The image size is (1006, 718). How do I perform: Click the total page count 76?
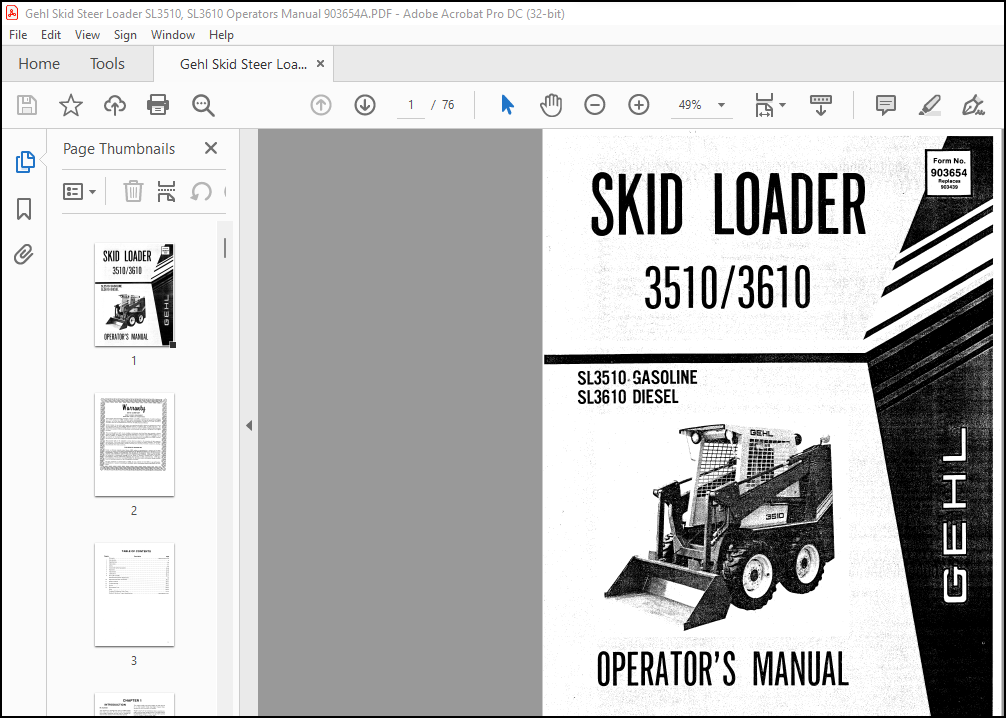tap(448, 105)
